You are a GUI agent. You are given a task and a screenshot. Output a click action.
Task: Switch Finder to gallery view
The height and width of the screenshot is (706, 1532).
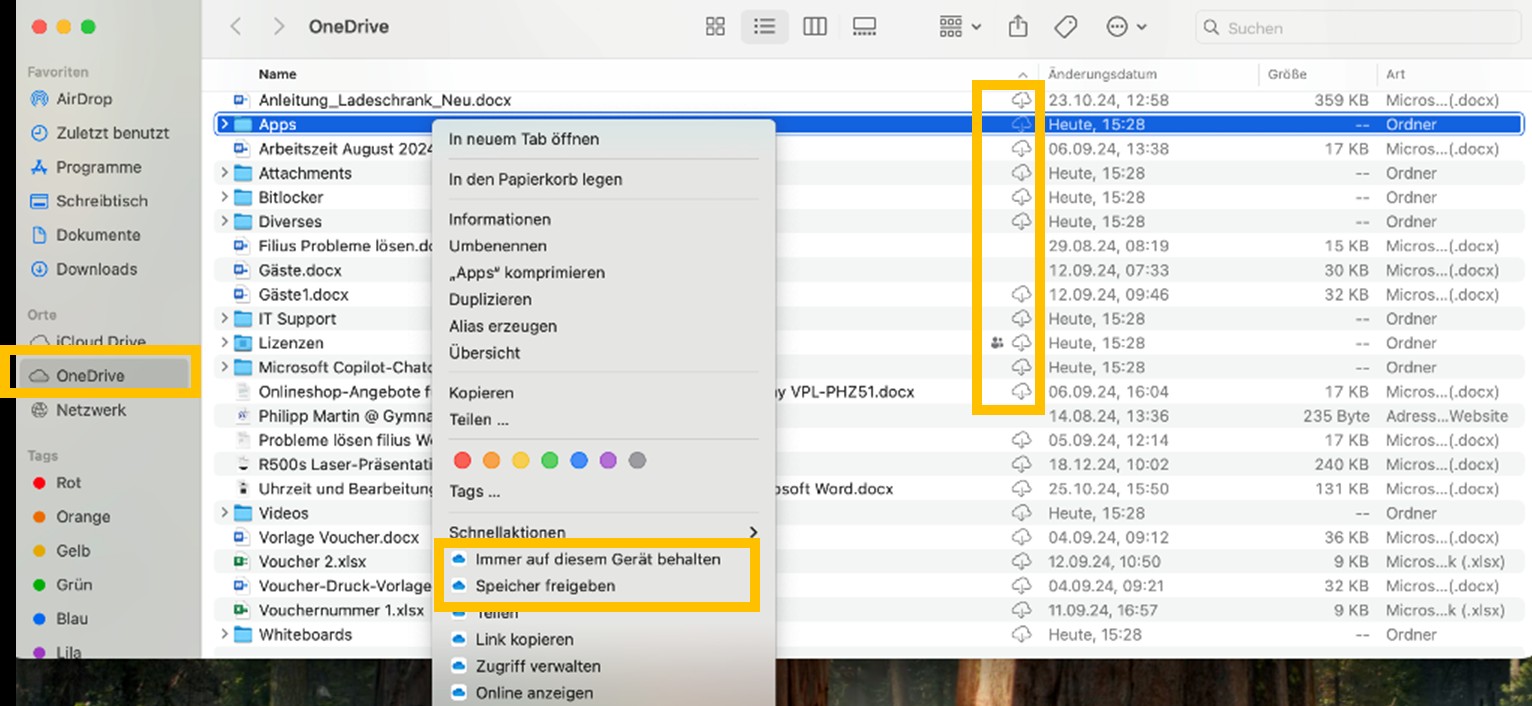(864, 28)
